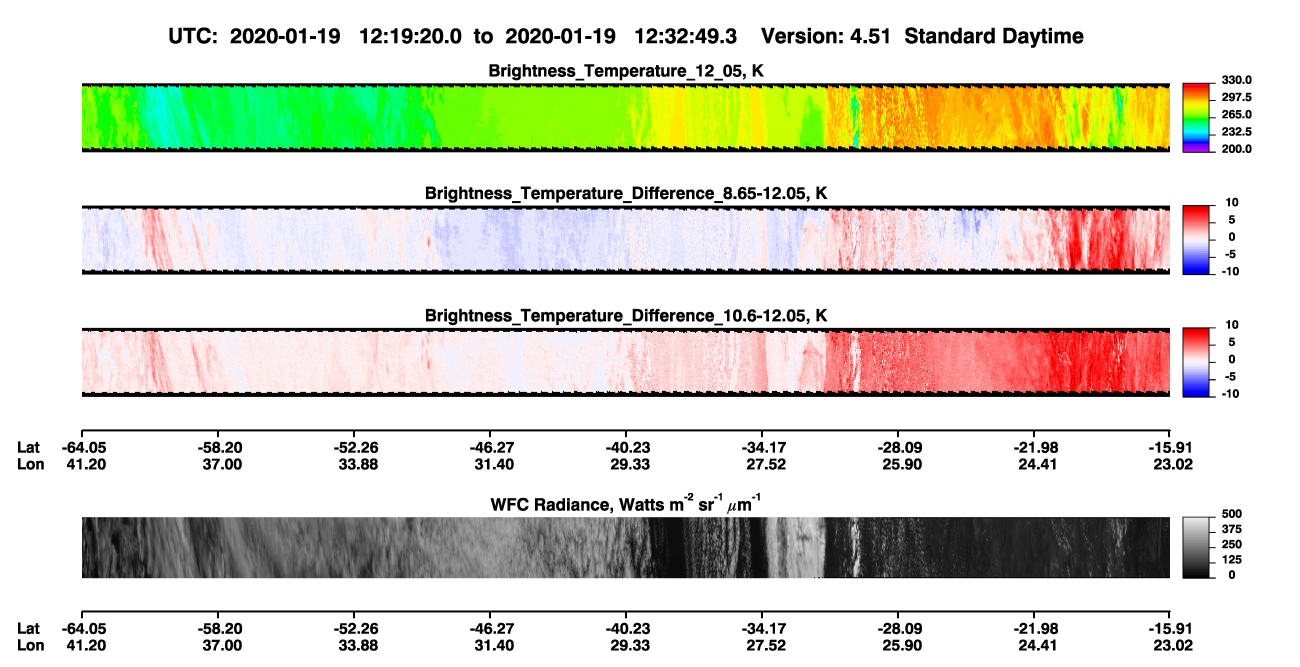Screen dimensions: 1300x667
Task: Click latitude -58.20 on the bottom axis
Action: pyautogui.click(x=219, y=629)
